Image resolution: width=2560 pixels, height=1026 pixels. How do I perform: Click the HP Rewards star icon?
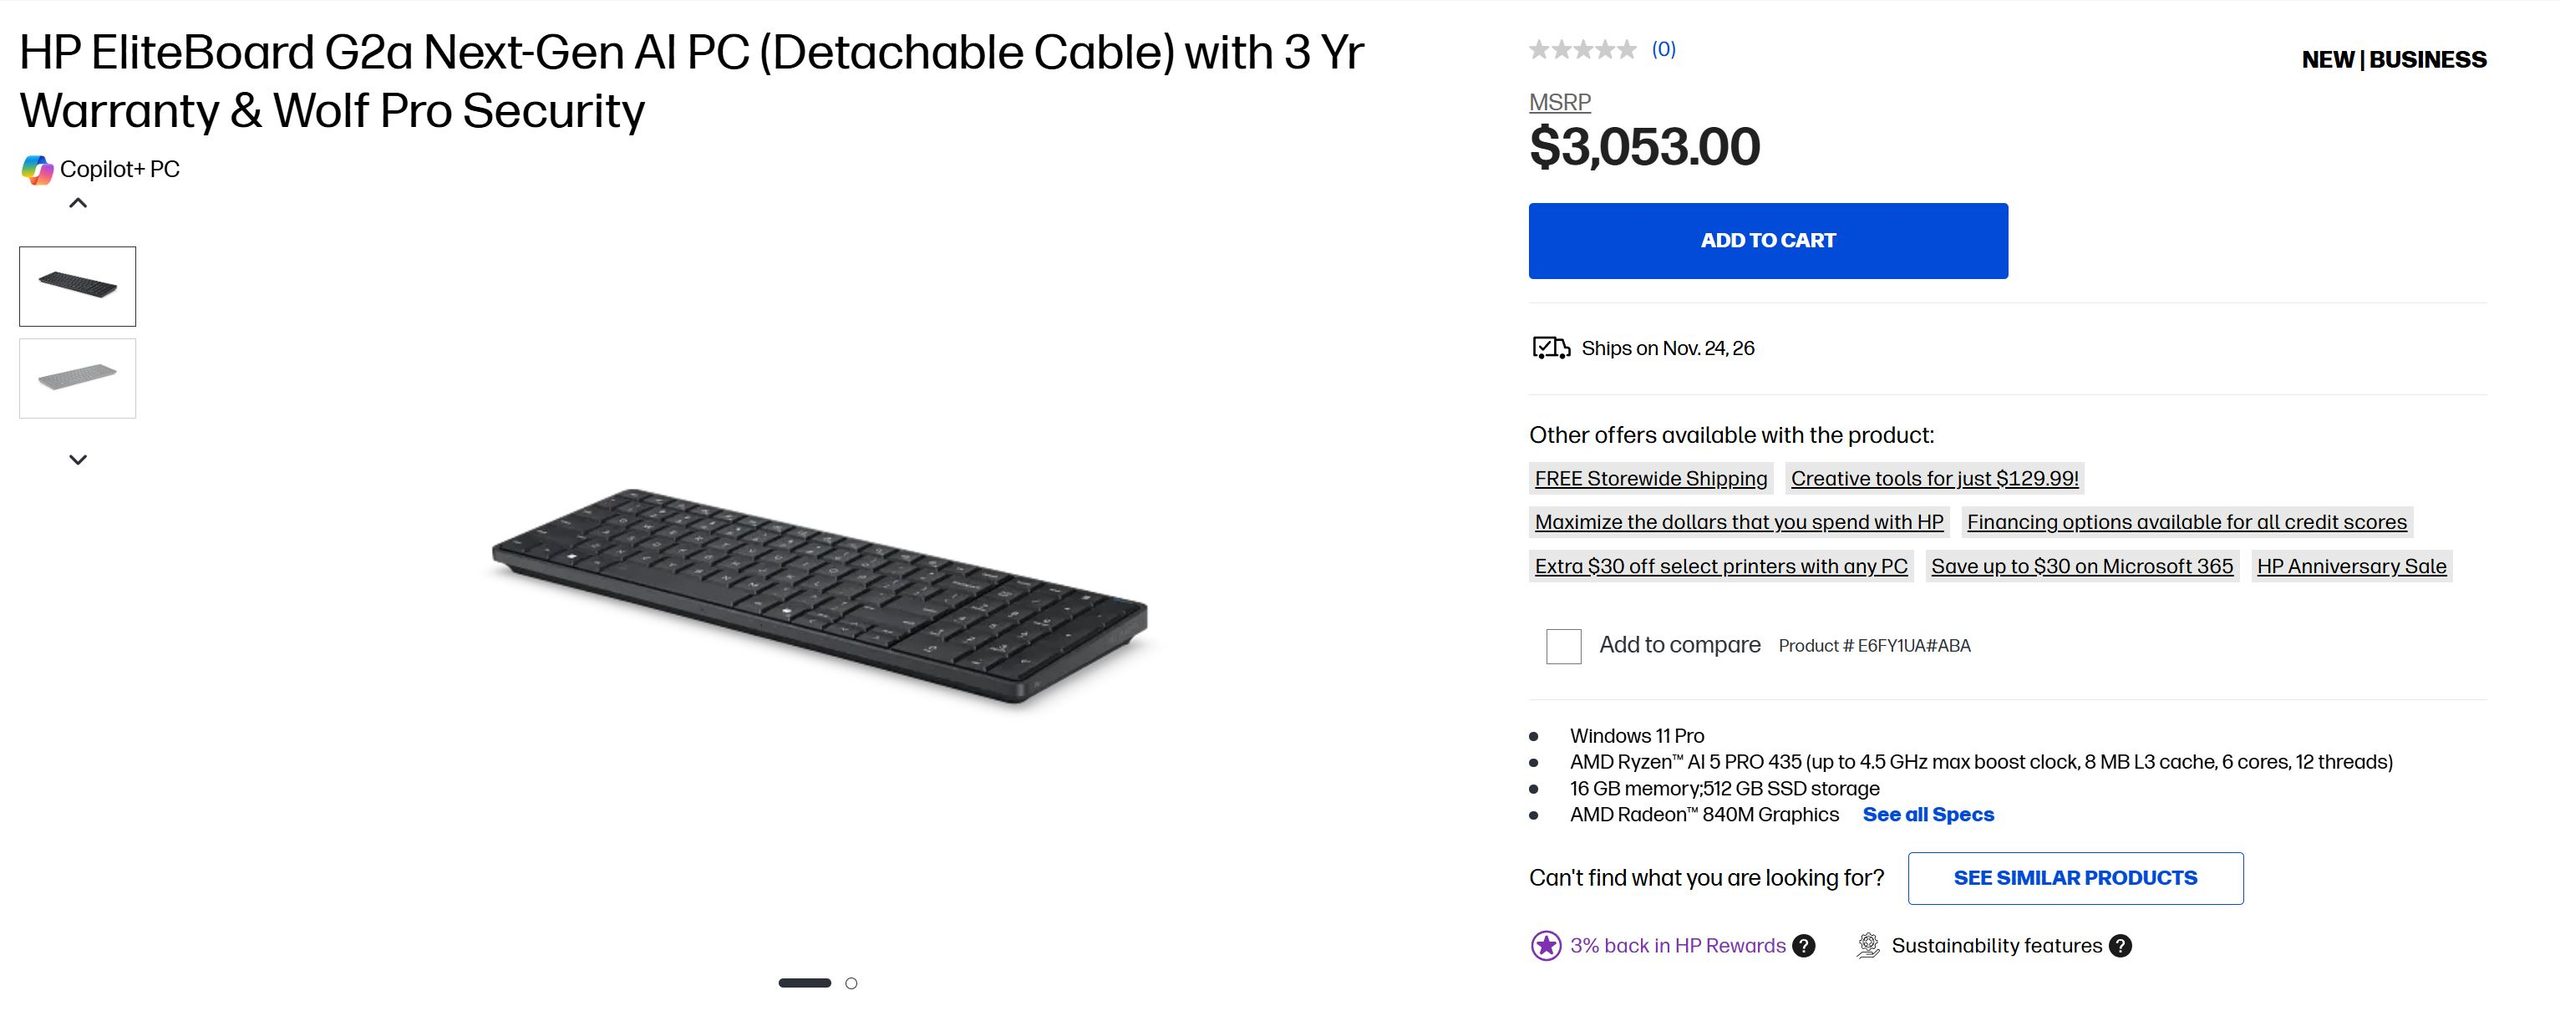[1546, 946]
